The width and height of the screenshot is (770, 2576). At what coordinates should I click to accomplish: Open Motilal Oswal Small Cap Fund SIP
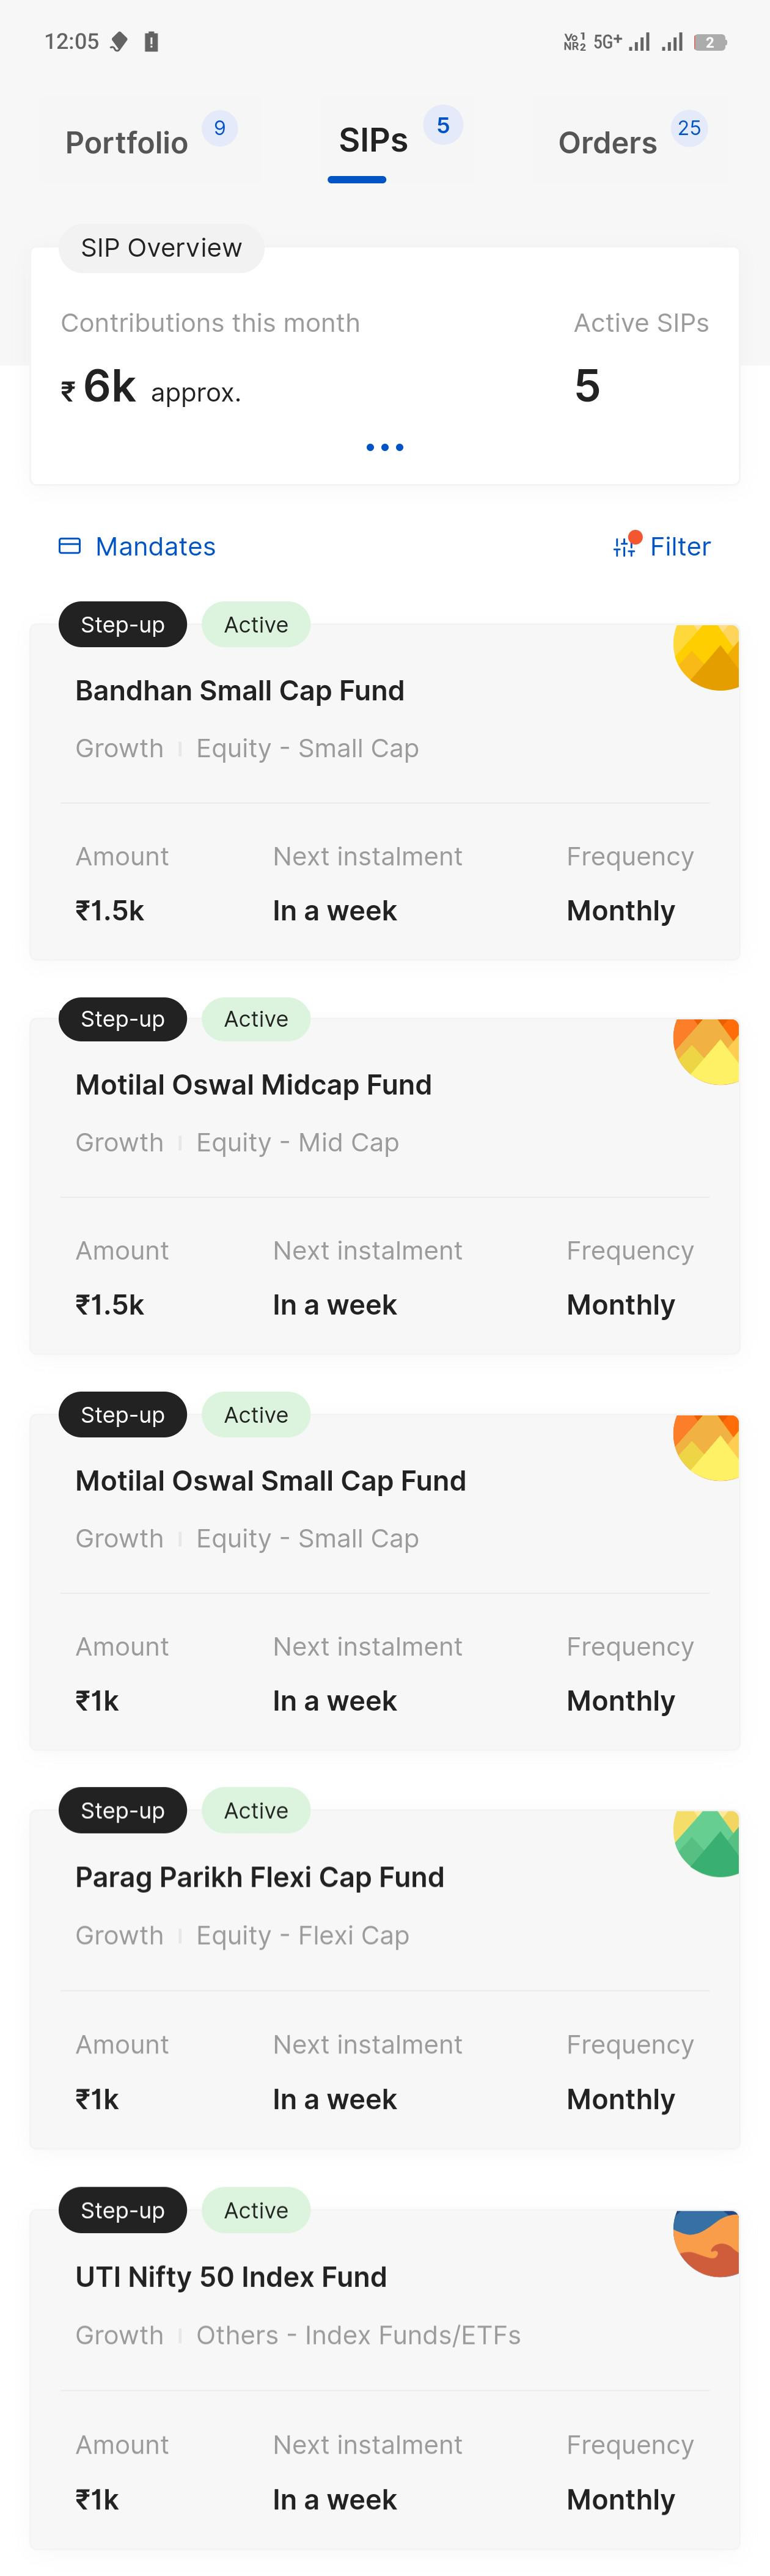click(271, 1481)
